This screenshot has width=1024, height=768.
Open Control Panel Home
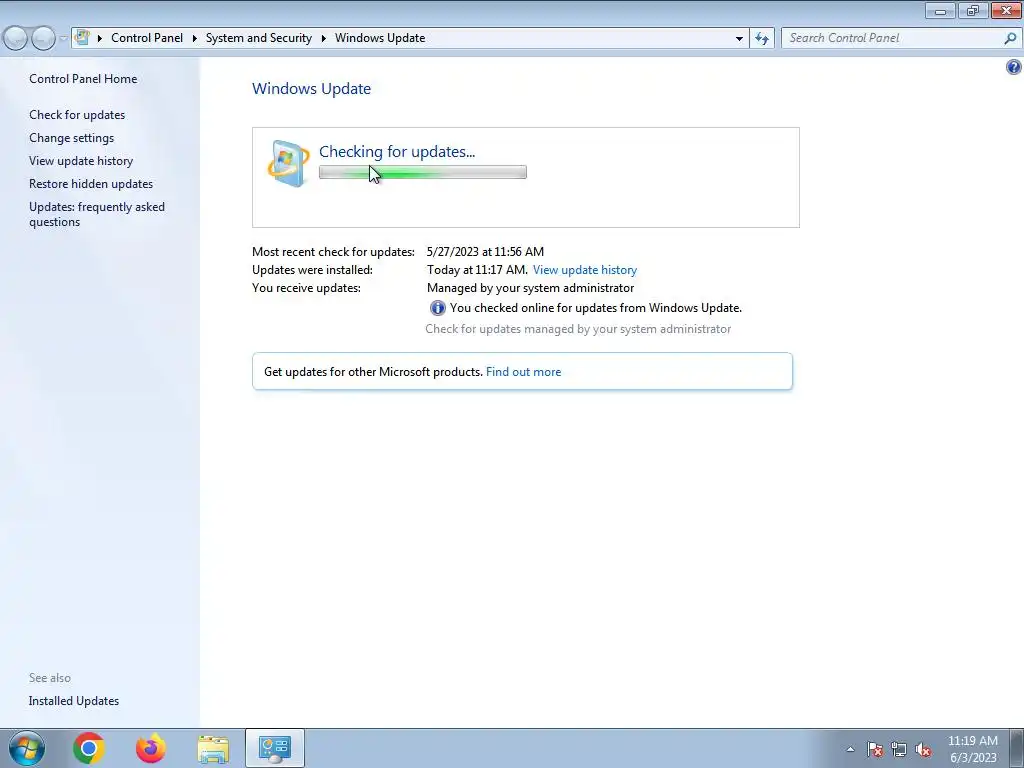83,79
